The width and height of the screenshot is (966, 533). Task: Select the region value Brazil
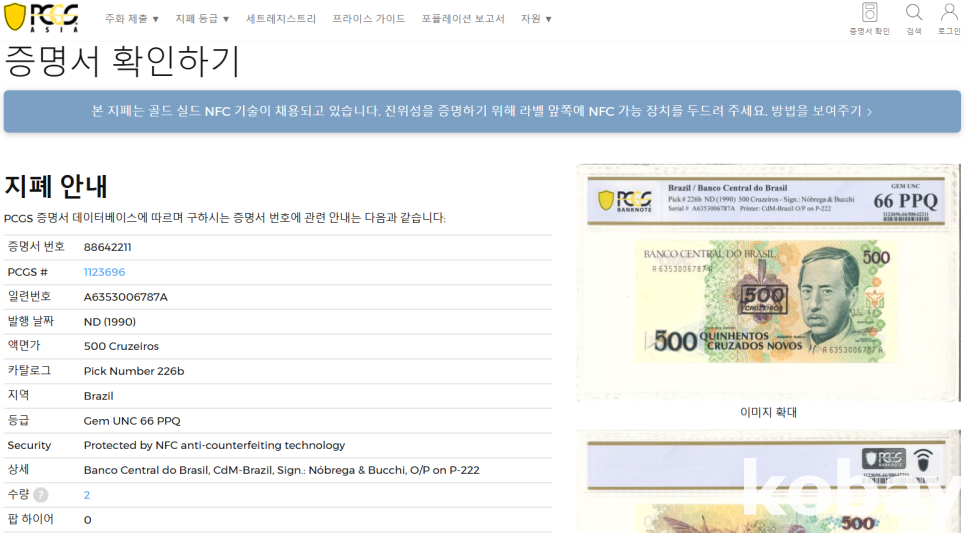click(99, 396)
